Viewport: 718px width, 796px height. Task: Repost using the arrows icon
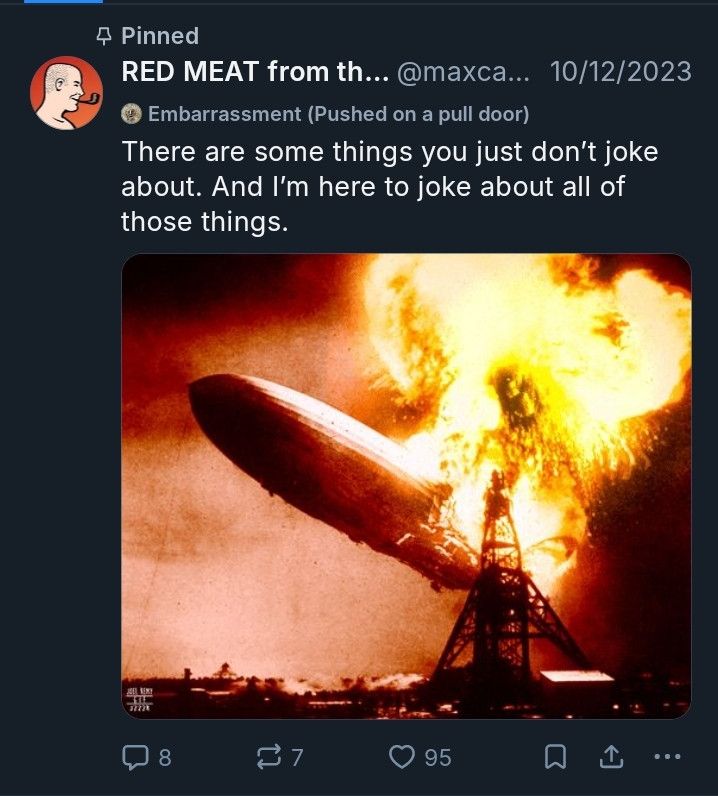point(268,758)
